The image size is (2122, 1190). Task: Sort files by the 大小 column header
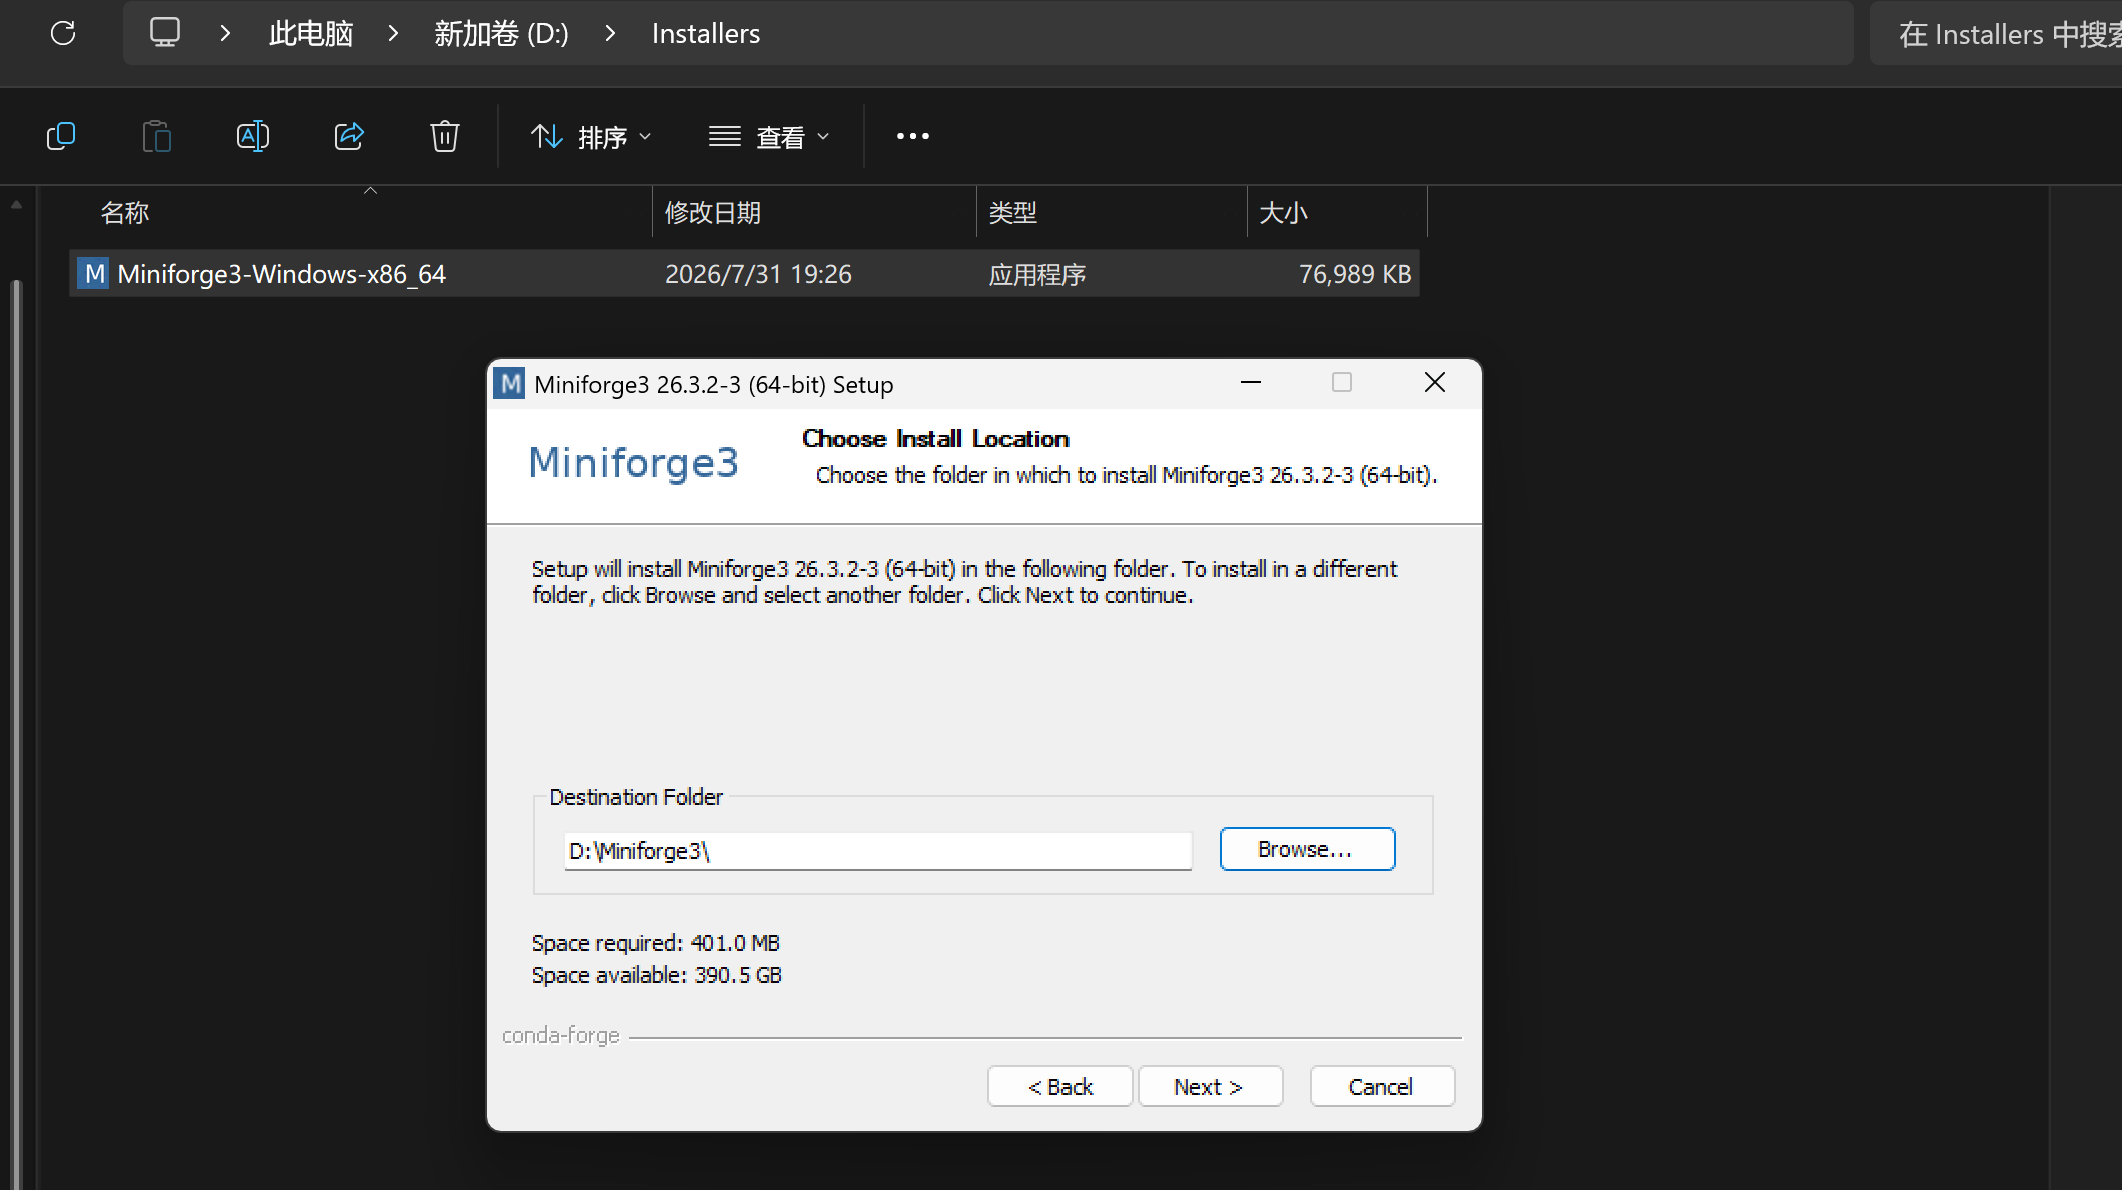pyautogui.click(x=1283, y=212)
